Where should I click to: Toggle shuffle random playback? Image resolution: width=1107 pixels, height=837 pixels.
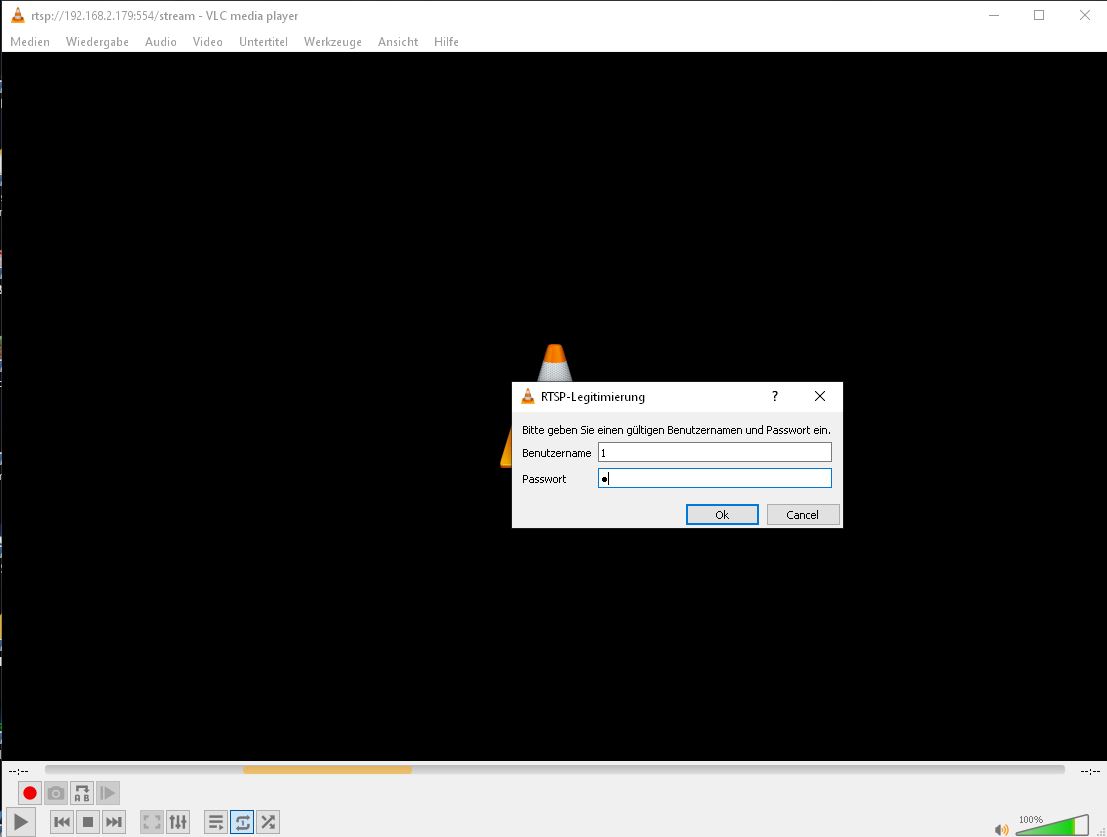click(x=268, y=822)
